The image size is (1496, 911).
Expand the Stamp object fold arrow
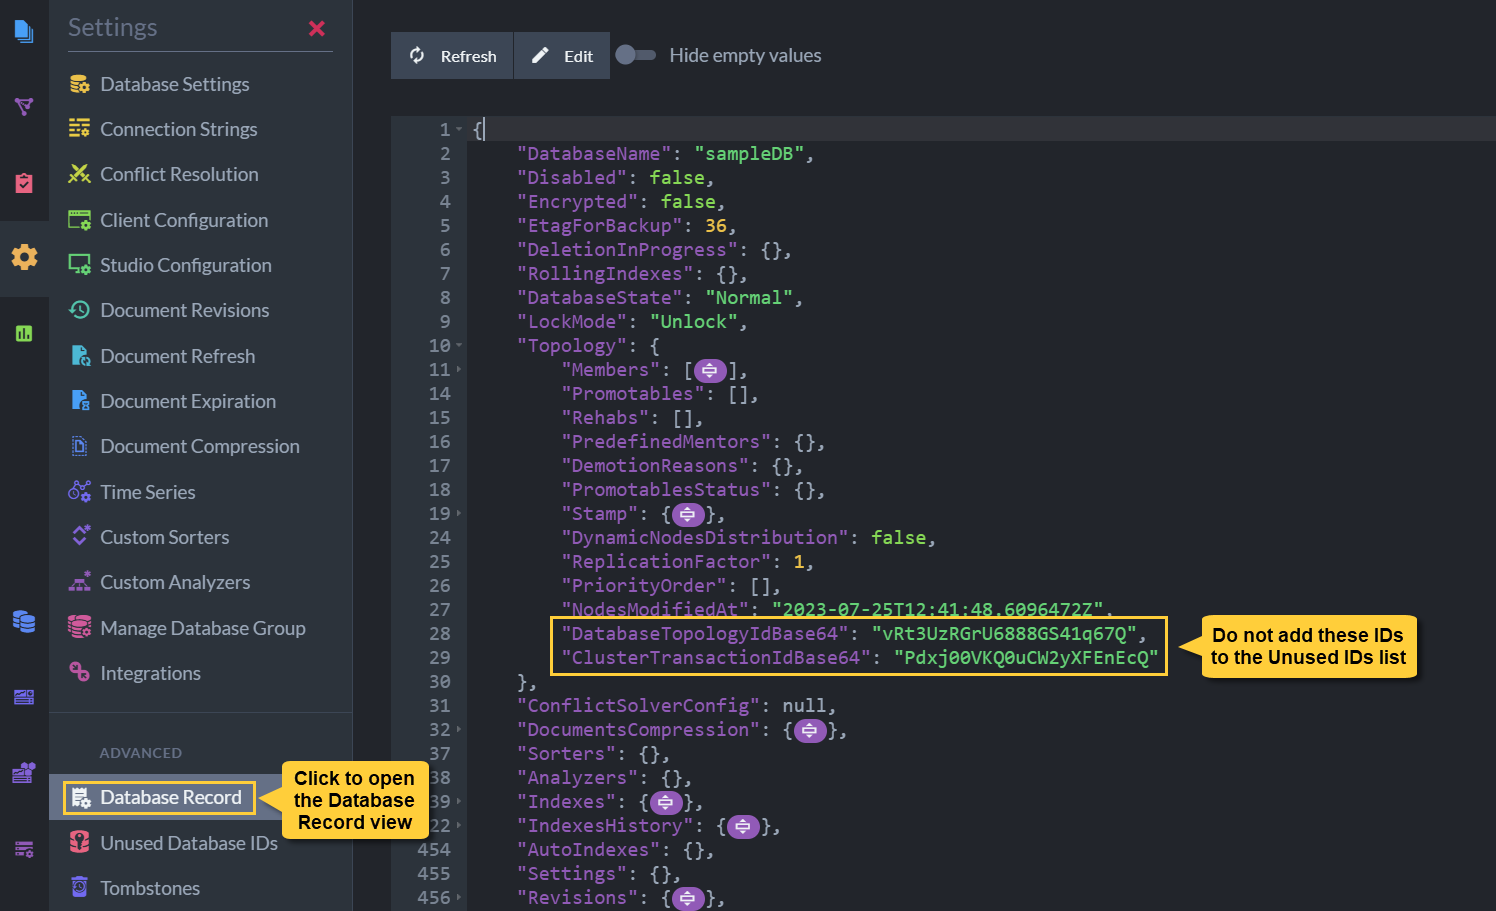point(459,514)
